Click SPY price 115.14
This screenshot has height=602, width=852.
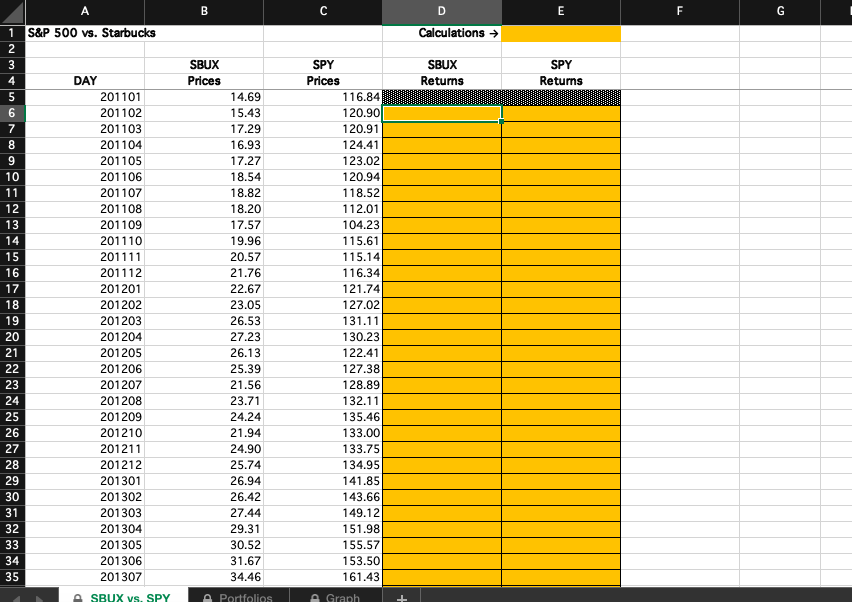tap(323, 257)
